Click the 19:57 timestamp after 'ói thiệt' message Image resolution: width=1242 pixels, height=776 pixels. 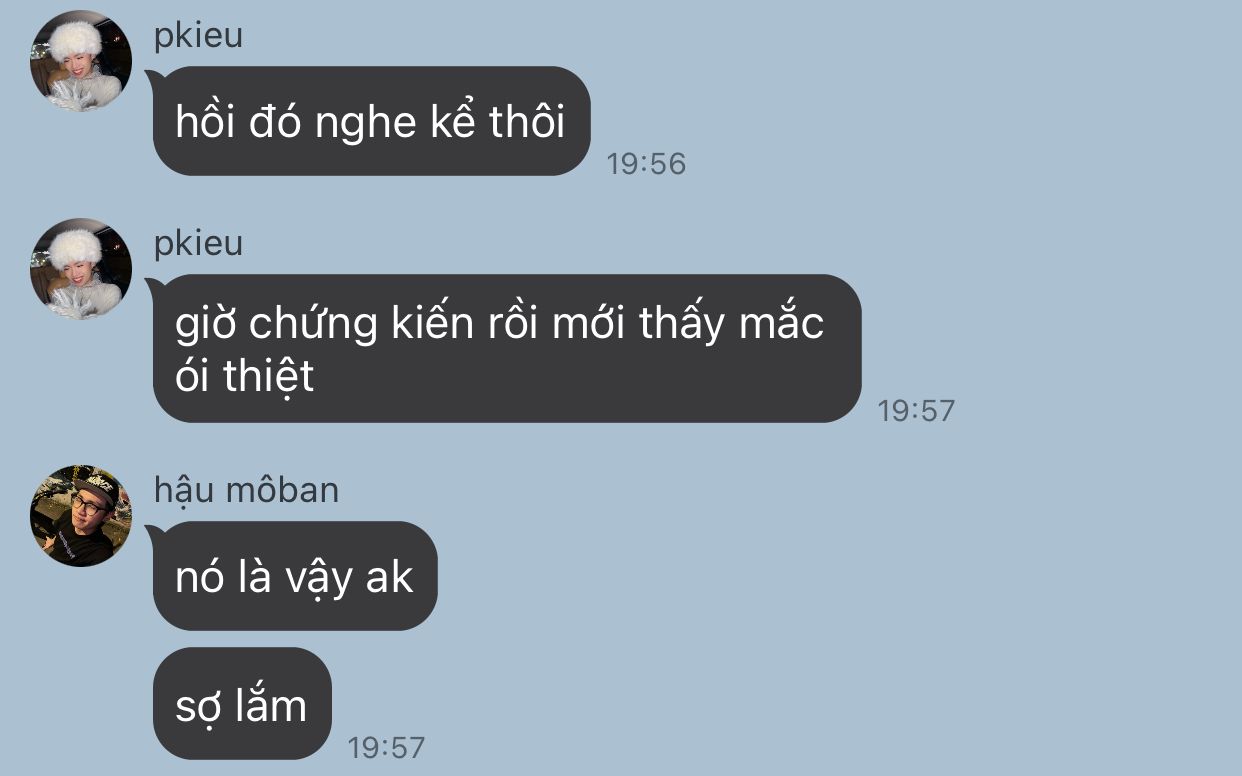pos(916,410)
